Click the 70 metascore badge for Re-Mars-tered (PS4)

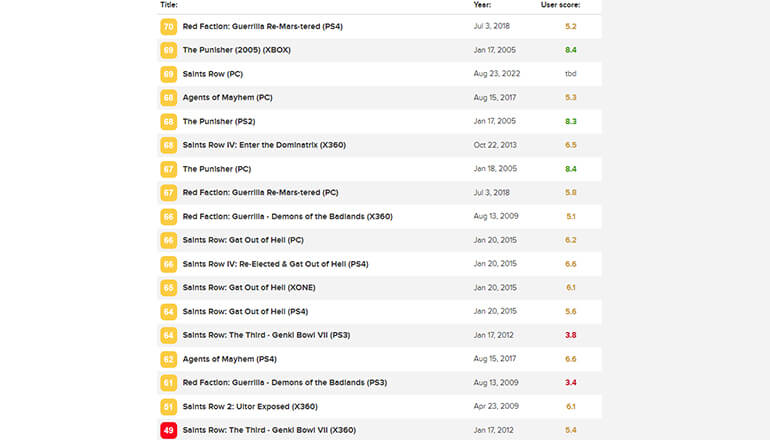tap(168, 27)
